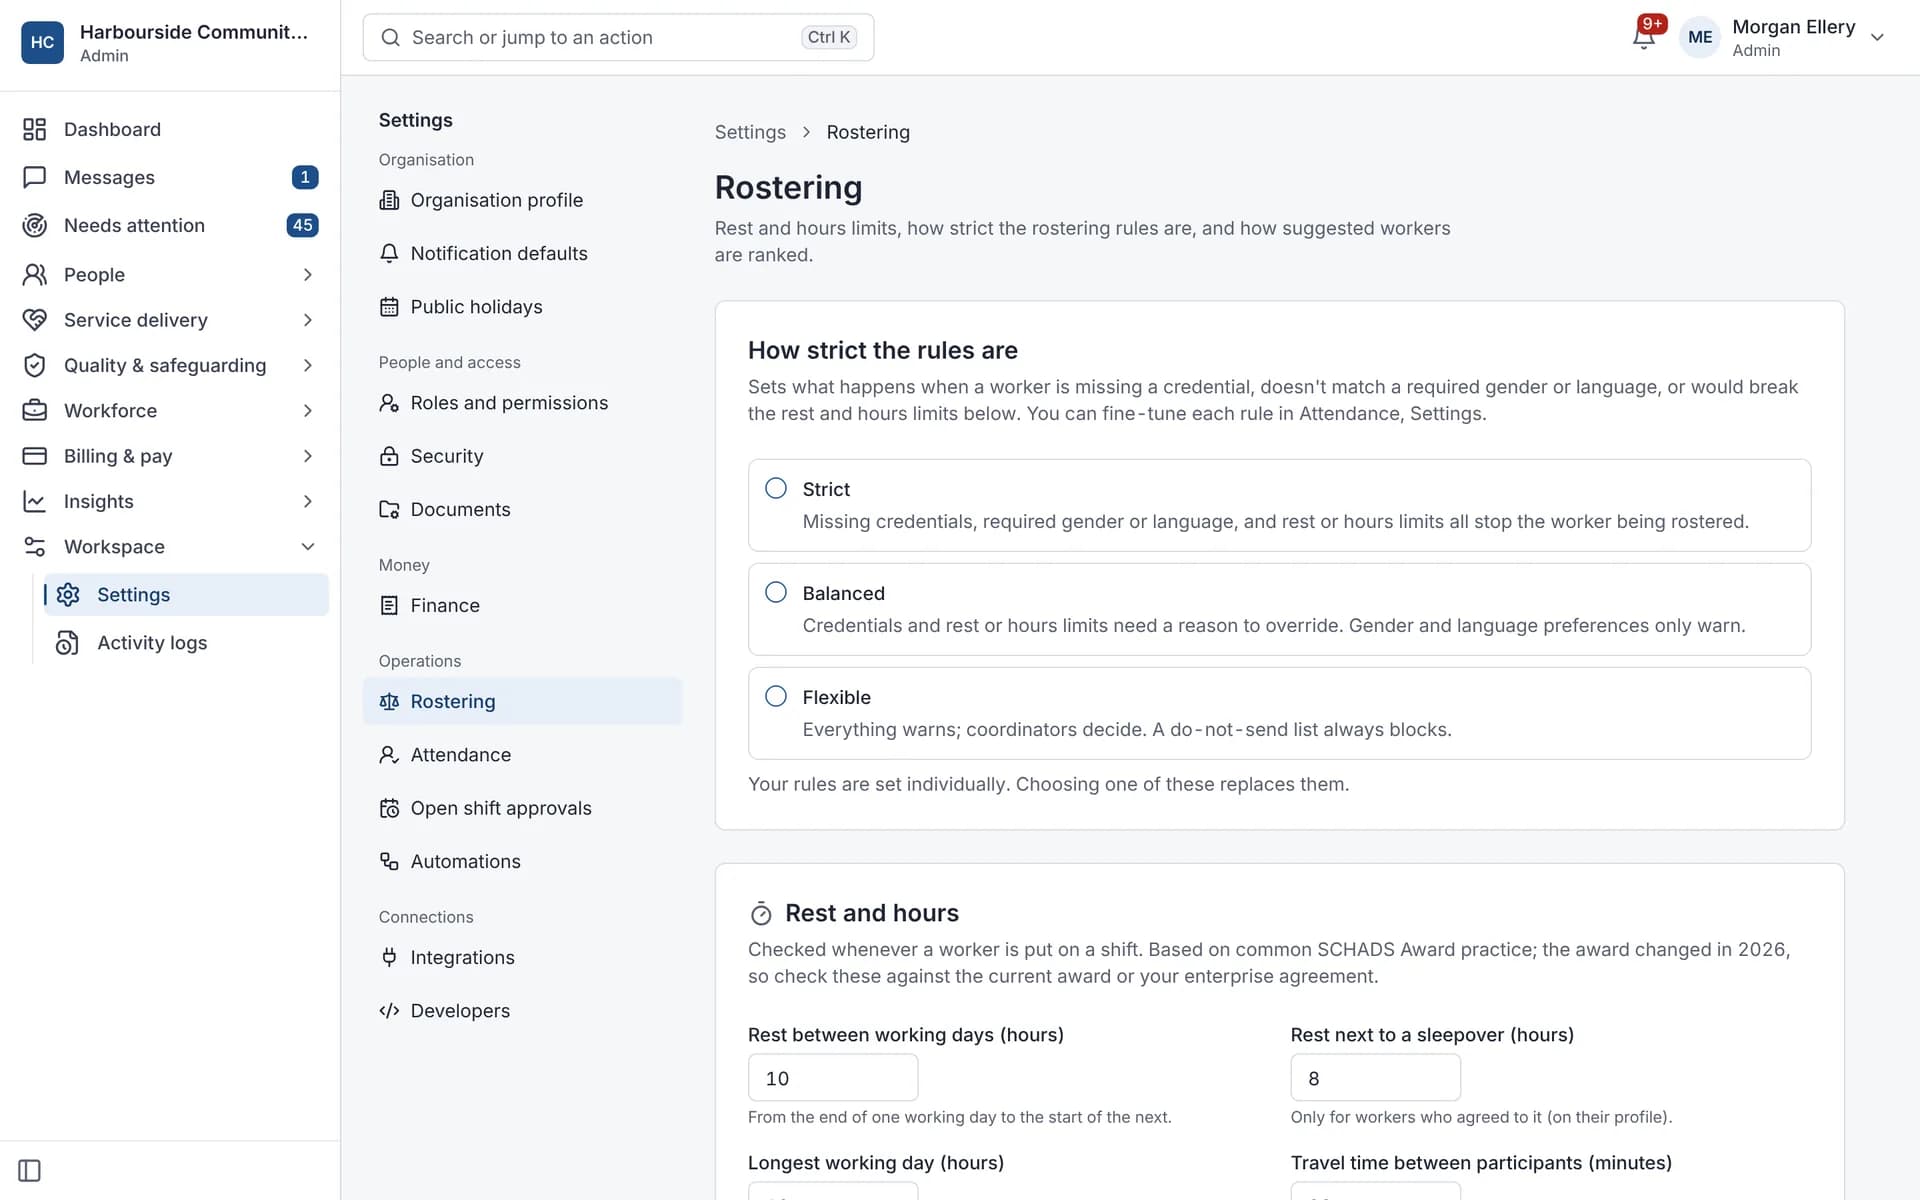
Task: Click the Notification defaults bell icon
Action: pyautogui.click(x=389, y=253)
